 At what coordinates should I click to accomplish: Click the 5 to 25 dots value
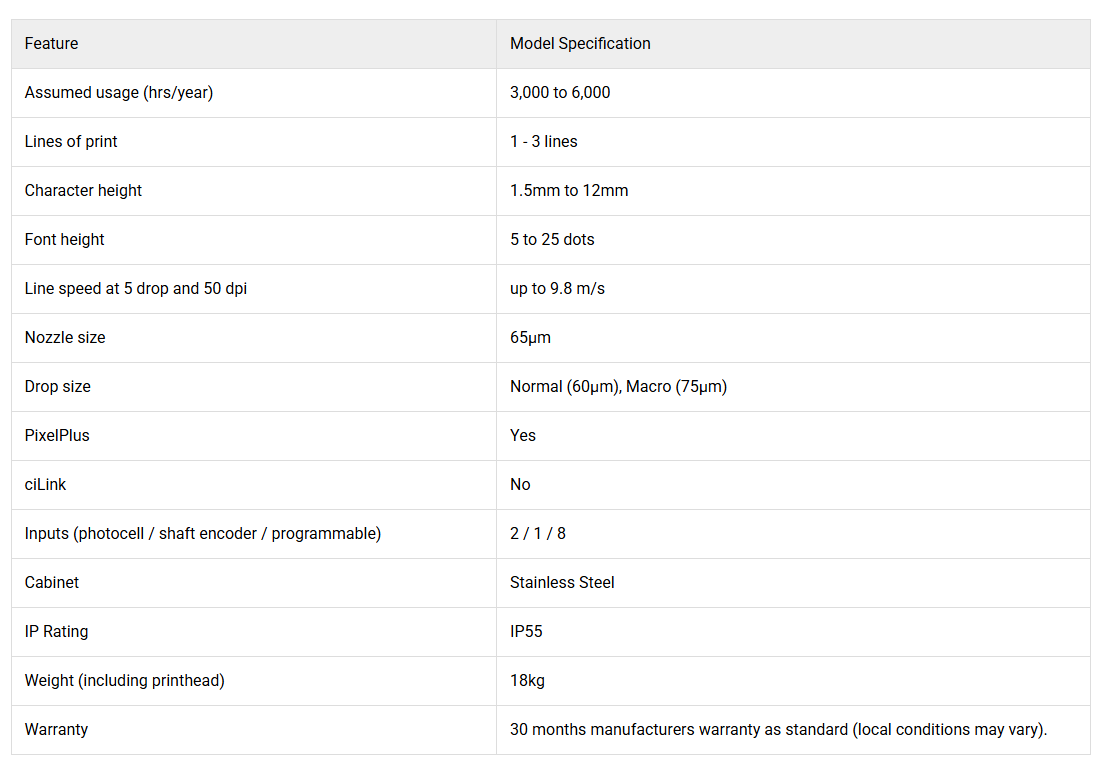pos(552,240)
